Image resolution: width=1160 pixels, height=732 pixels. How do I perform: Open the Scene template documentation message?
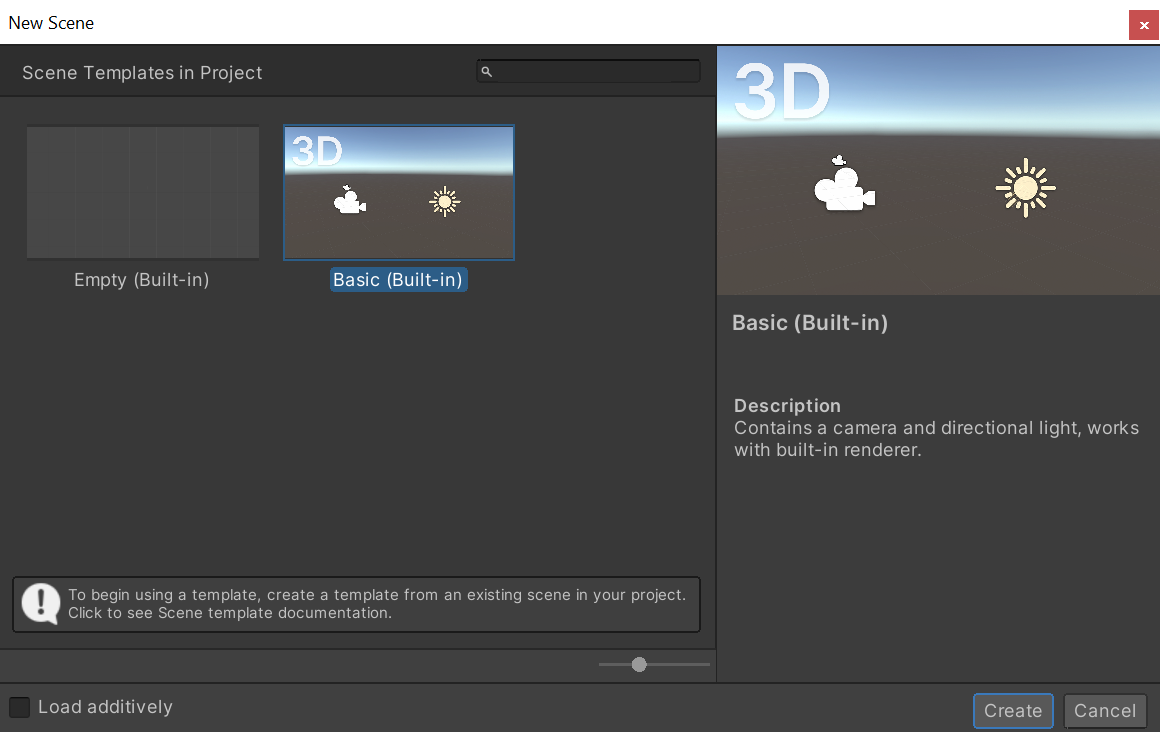pos(376,604)
